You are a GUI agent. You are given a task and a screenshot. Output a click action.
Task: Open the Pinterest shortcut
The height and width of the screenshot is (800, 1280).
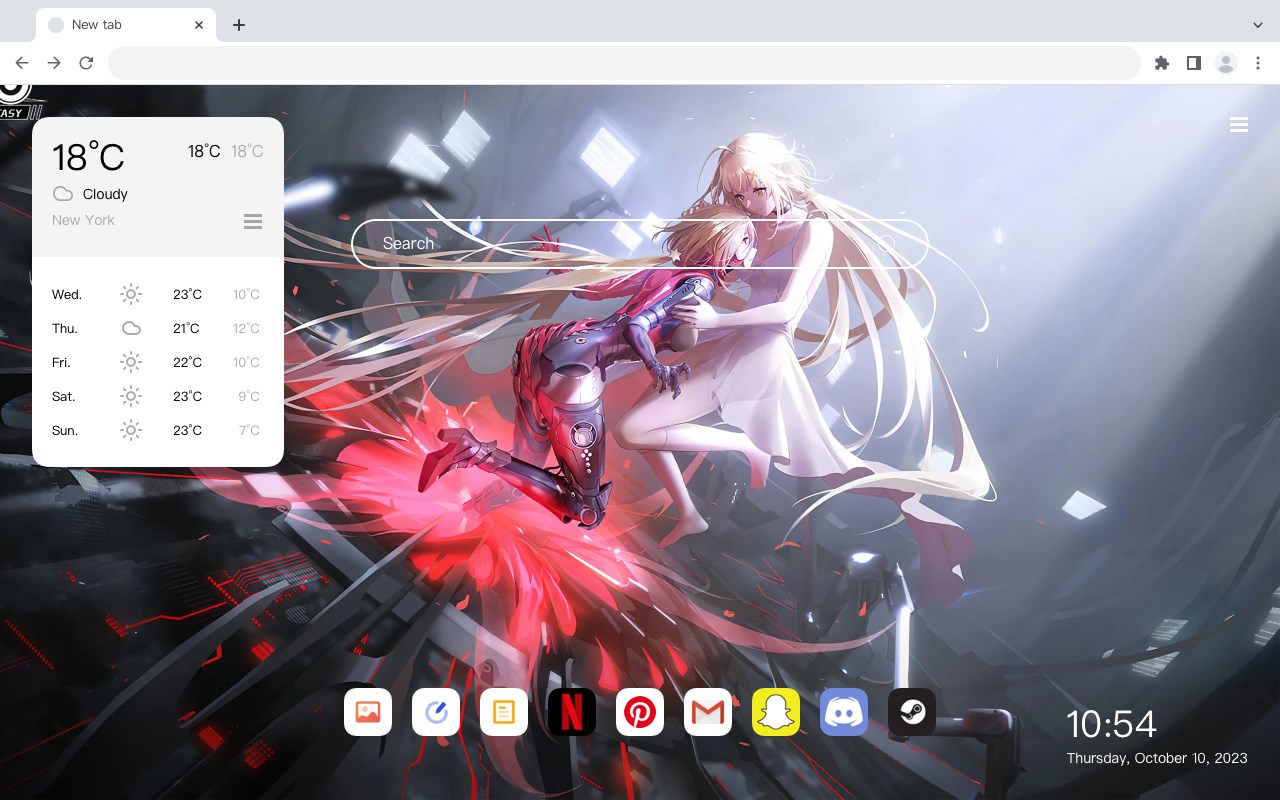640,712
